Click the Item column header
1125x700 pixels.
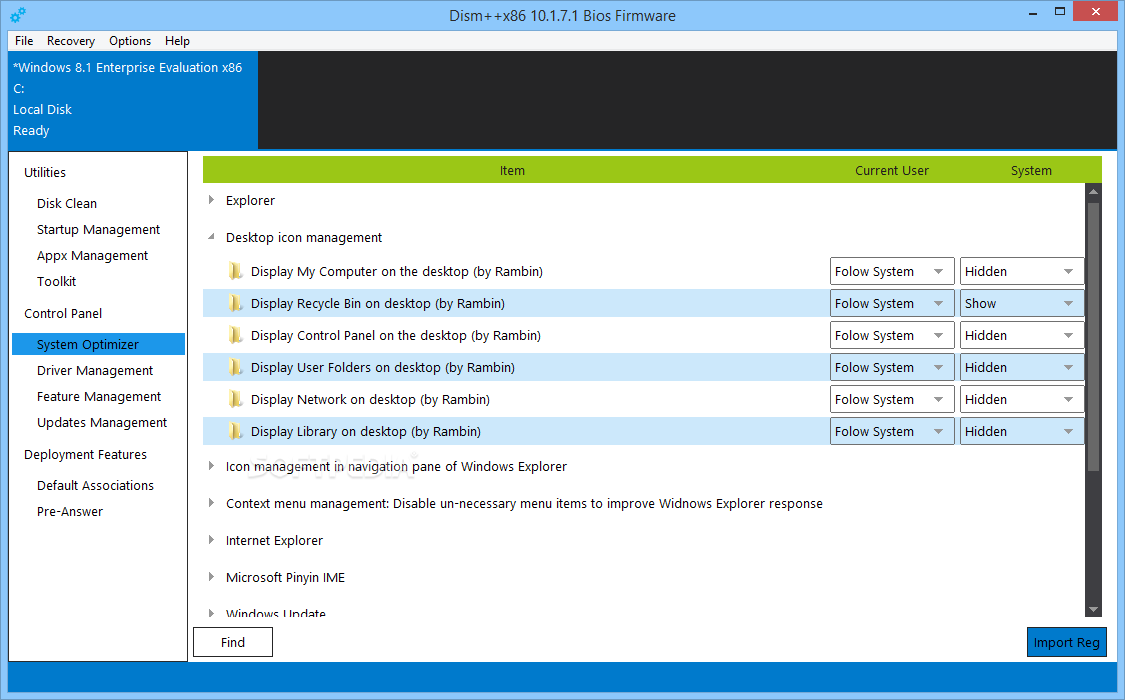512,170
